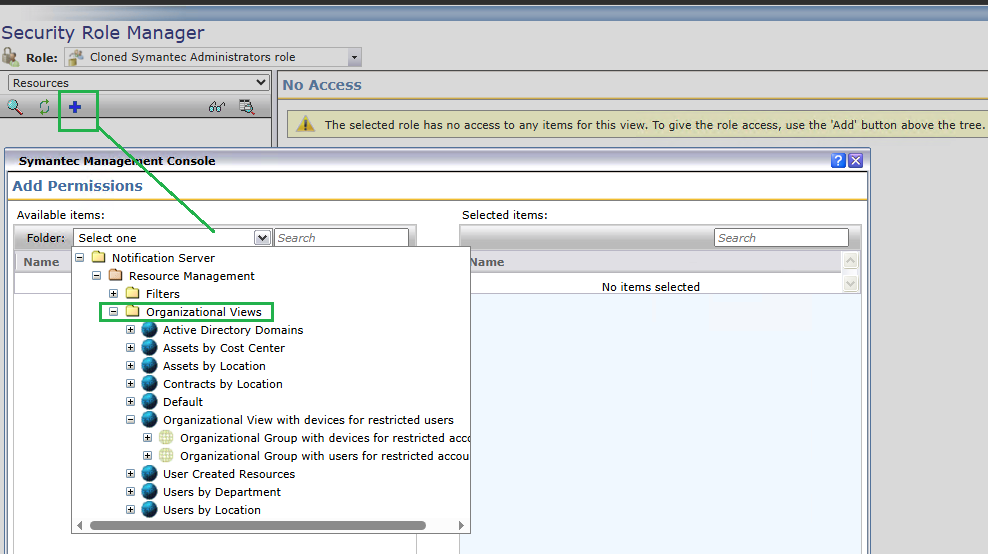Expand users for restricted accounts group
Screen dimensions: 988x554
click(x=147, y=455)
